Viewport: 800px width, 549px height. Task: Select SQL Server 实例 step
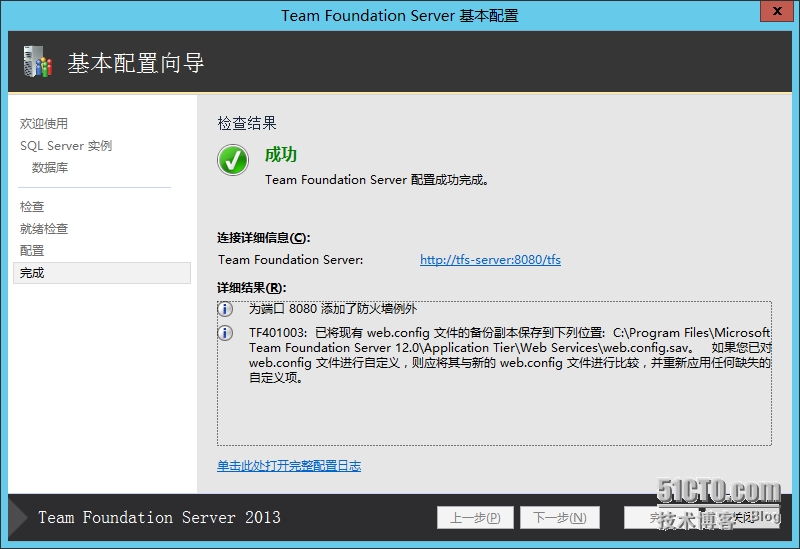coord(66,146)
